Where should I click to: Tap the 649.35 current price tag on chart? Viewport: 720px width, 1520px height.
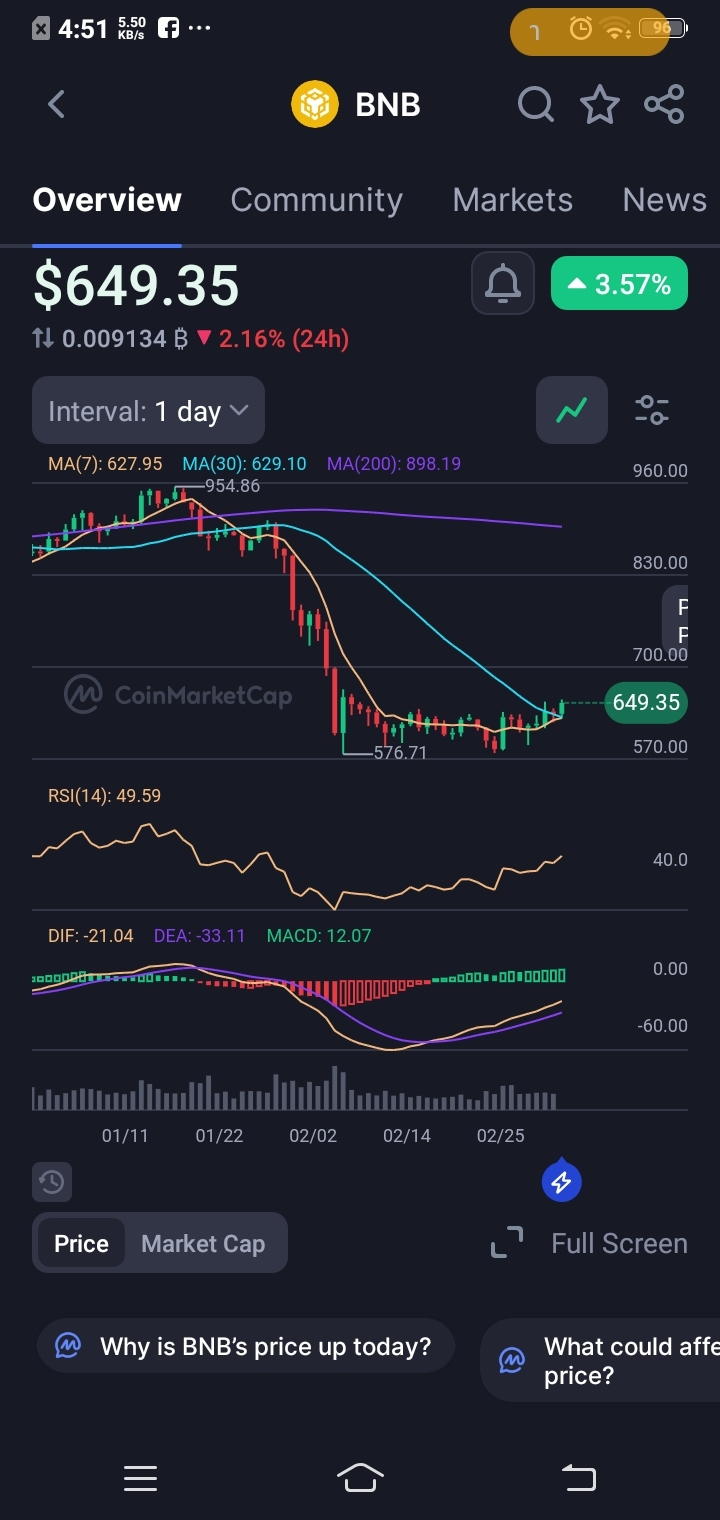point(646,702)
